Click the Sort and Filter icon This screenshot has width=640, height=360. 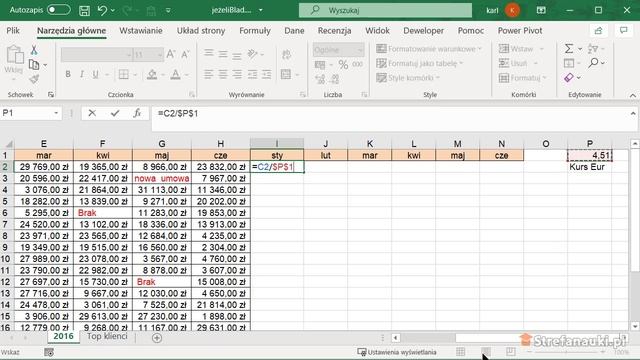click(593, 49)
